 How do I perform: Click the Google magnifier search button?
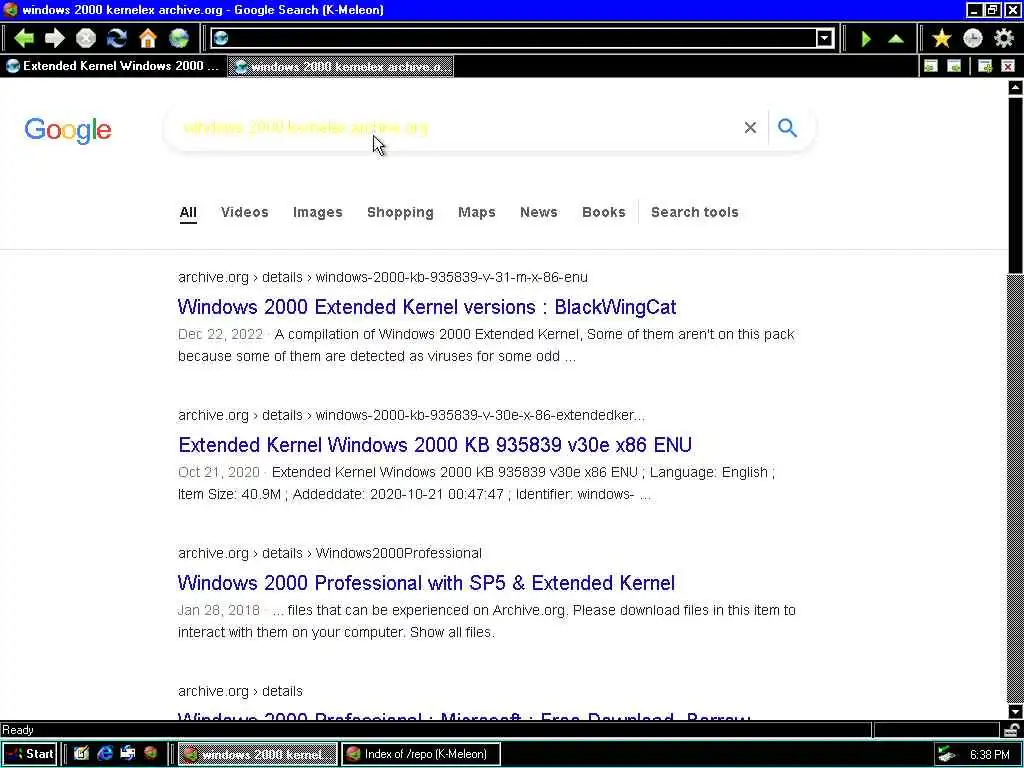pos(788,128)
